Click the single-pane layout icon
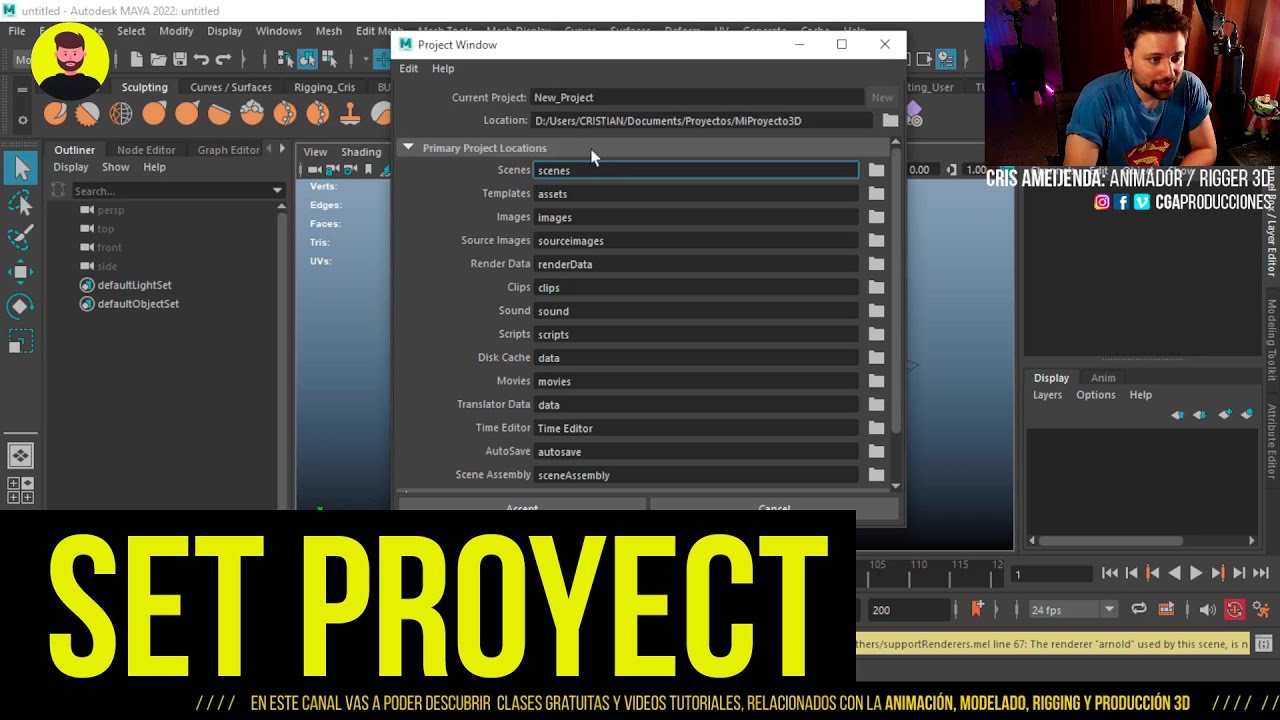The width and height of the screenshot is (1280, 720). click(x=20, y=456)
